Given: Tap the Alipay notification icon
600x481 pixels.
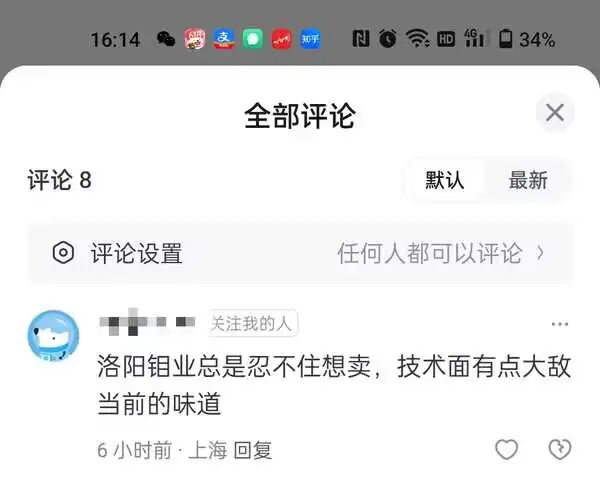Looking at the screenshot, I should point(224,39).
